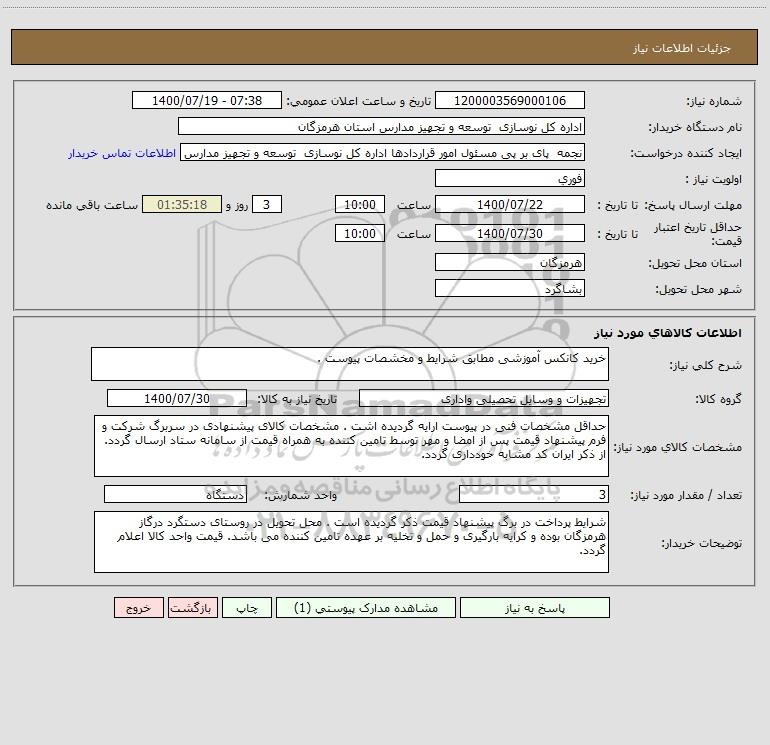
Task: Select goods group field 'تجهیزات و وسایل تحصیلی'
Action: coord(484,399)
